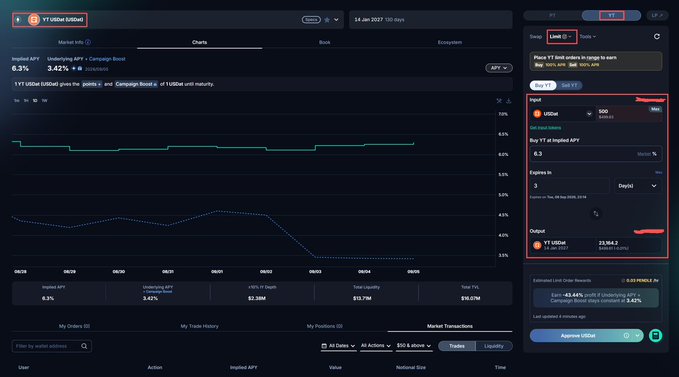This screenshot has height=377, width=679.
Task: Open the Limit order mode dropdown
Action: (x=561, y=37)
